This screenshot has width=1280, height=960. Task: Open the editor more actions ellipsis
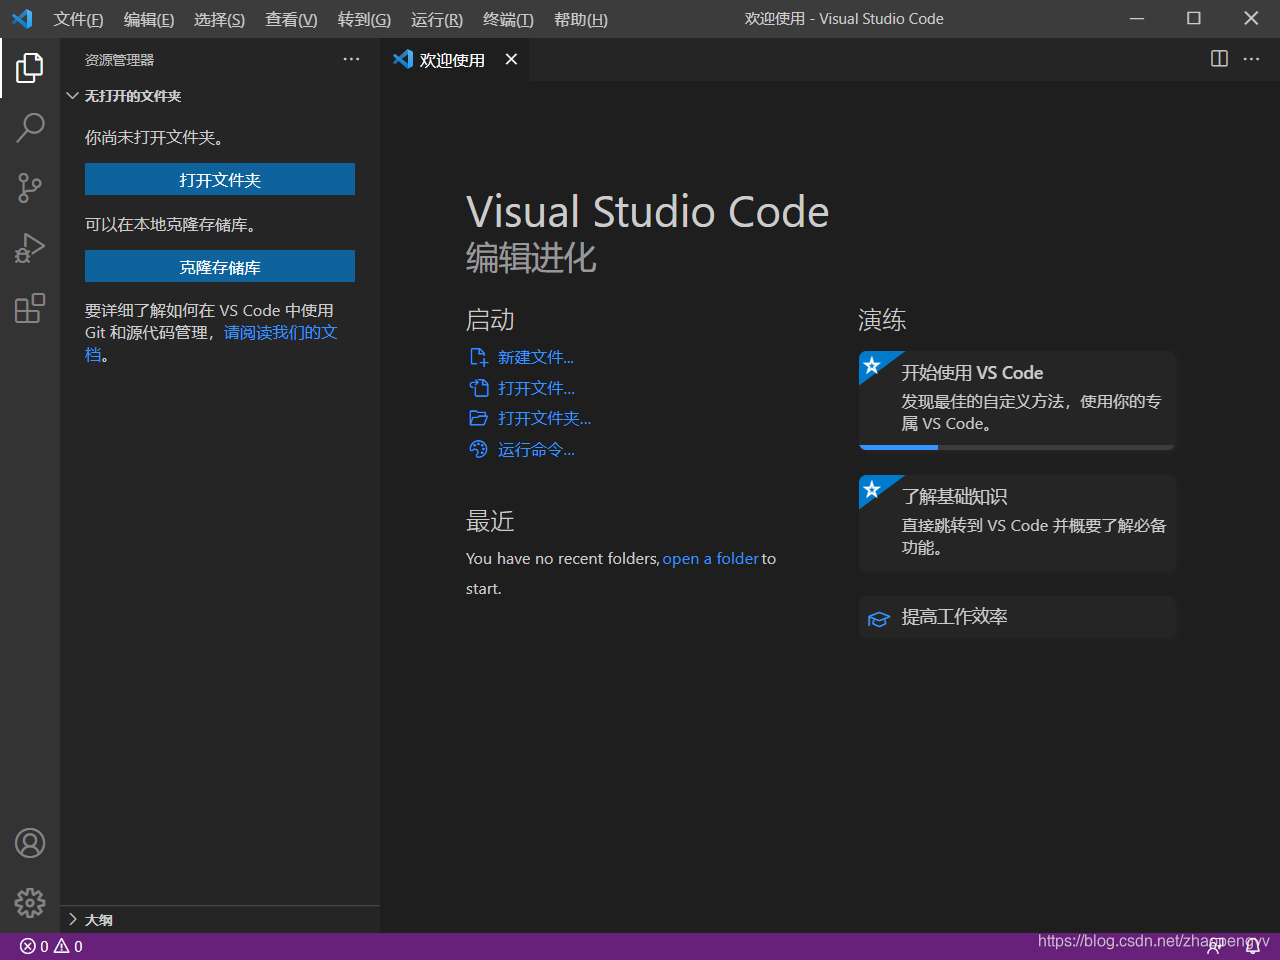click(1251, 59)
